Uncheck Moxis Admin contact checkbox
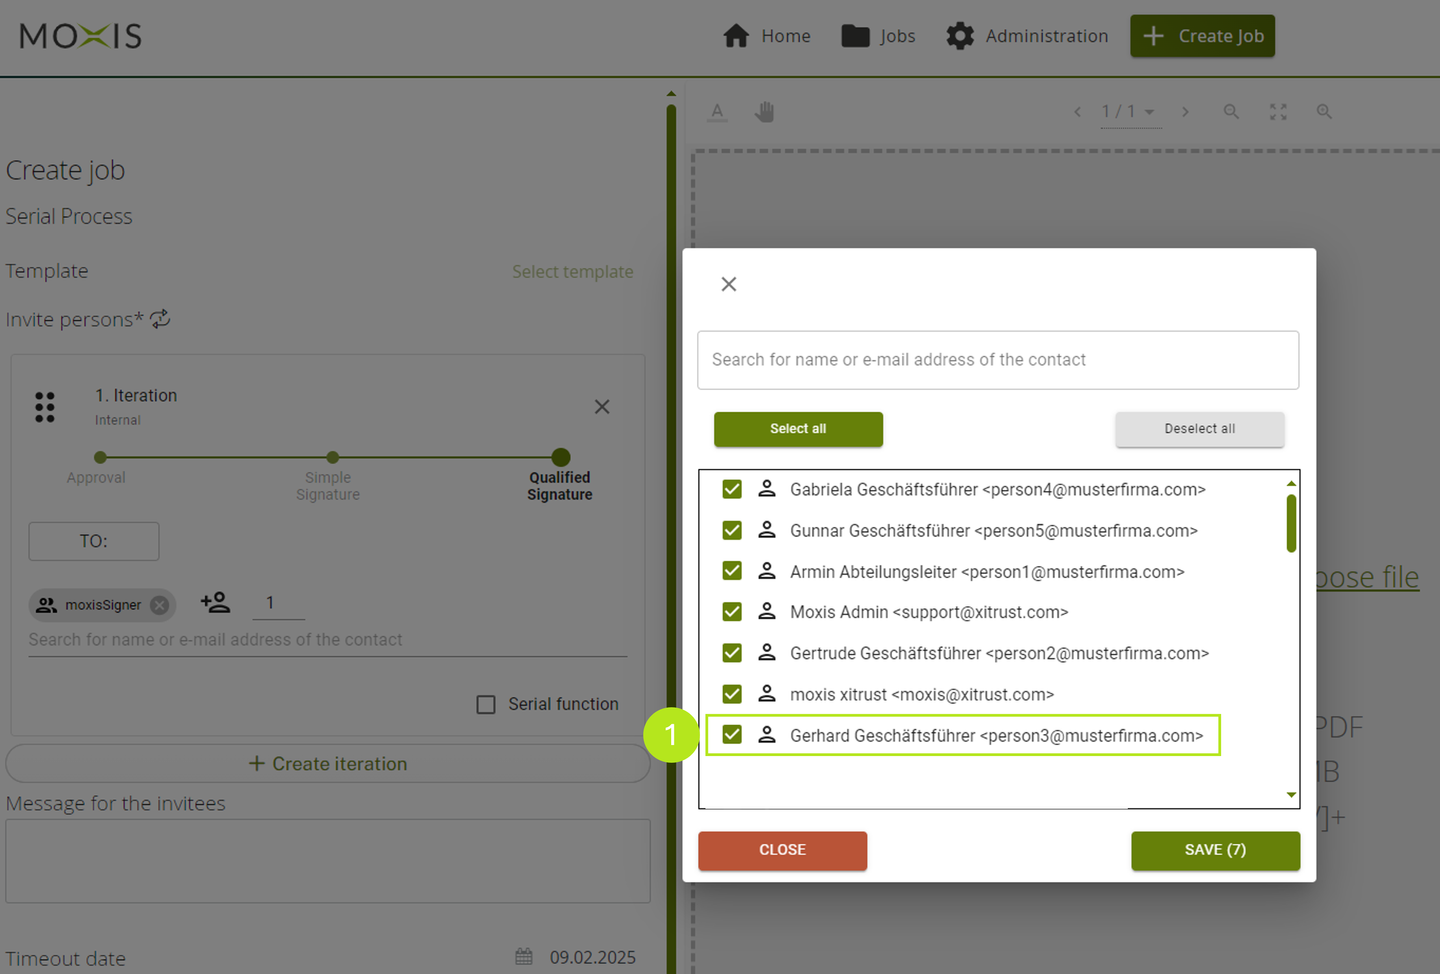 pos(732,612)
